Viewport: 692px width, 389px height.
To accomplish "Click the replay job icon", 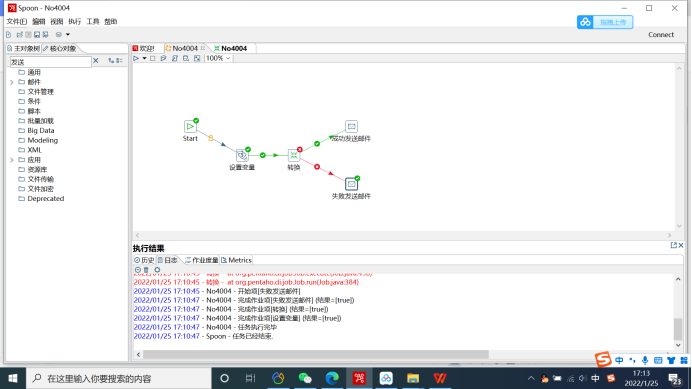I will point(163,58).
